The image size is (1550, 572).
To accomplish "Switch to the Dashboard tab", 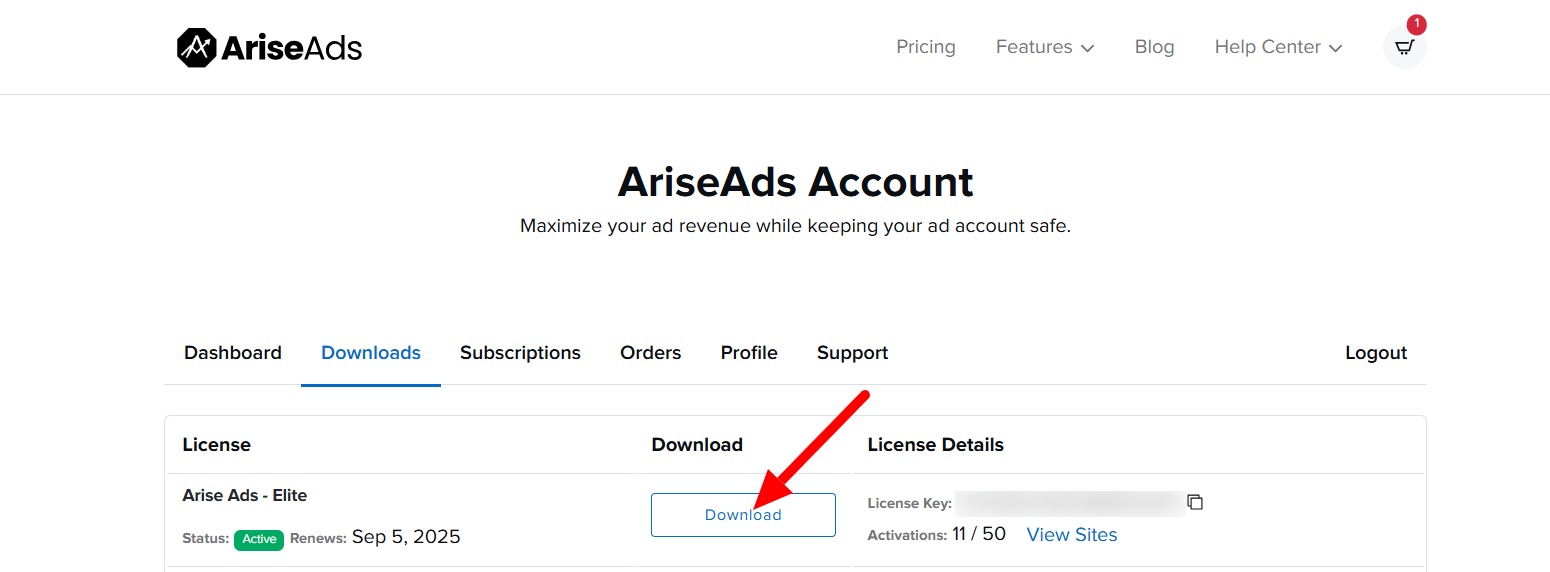I will click(233, 353).
